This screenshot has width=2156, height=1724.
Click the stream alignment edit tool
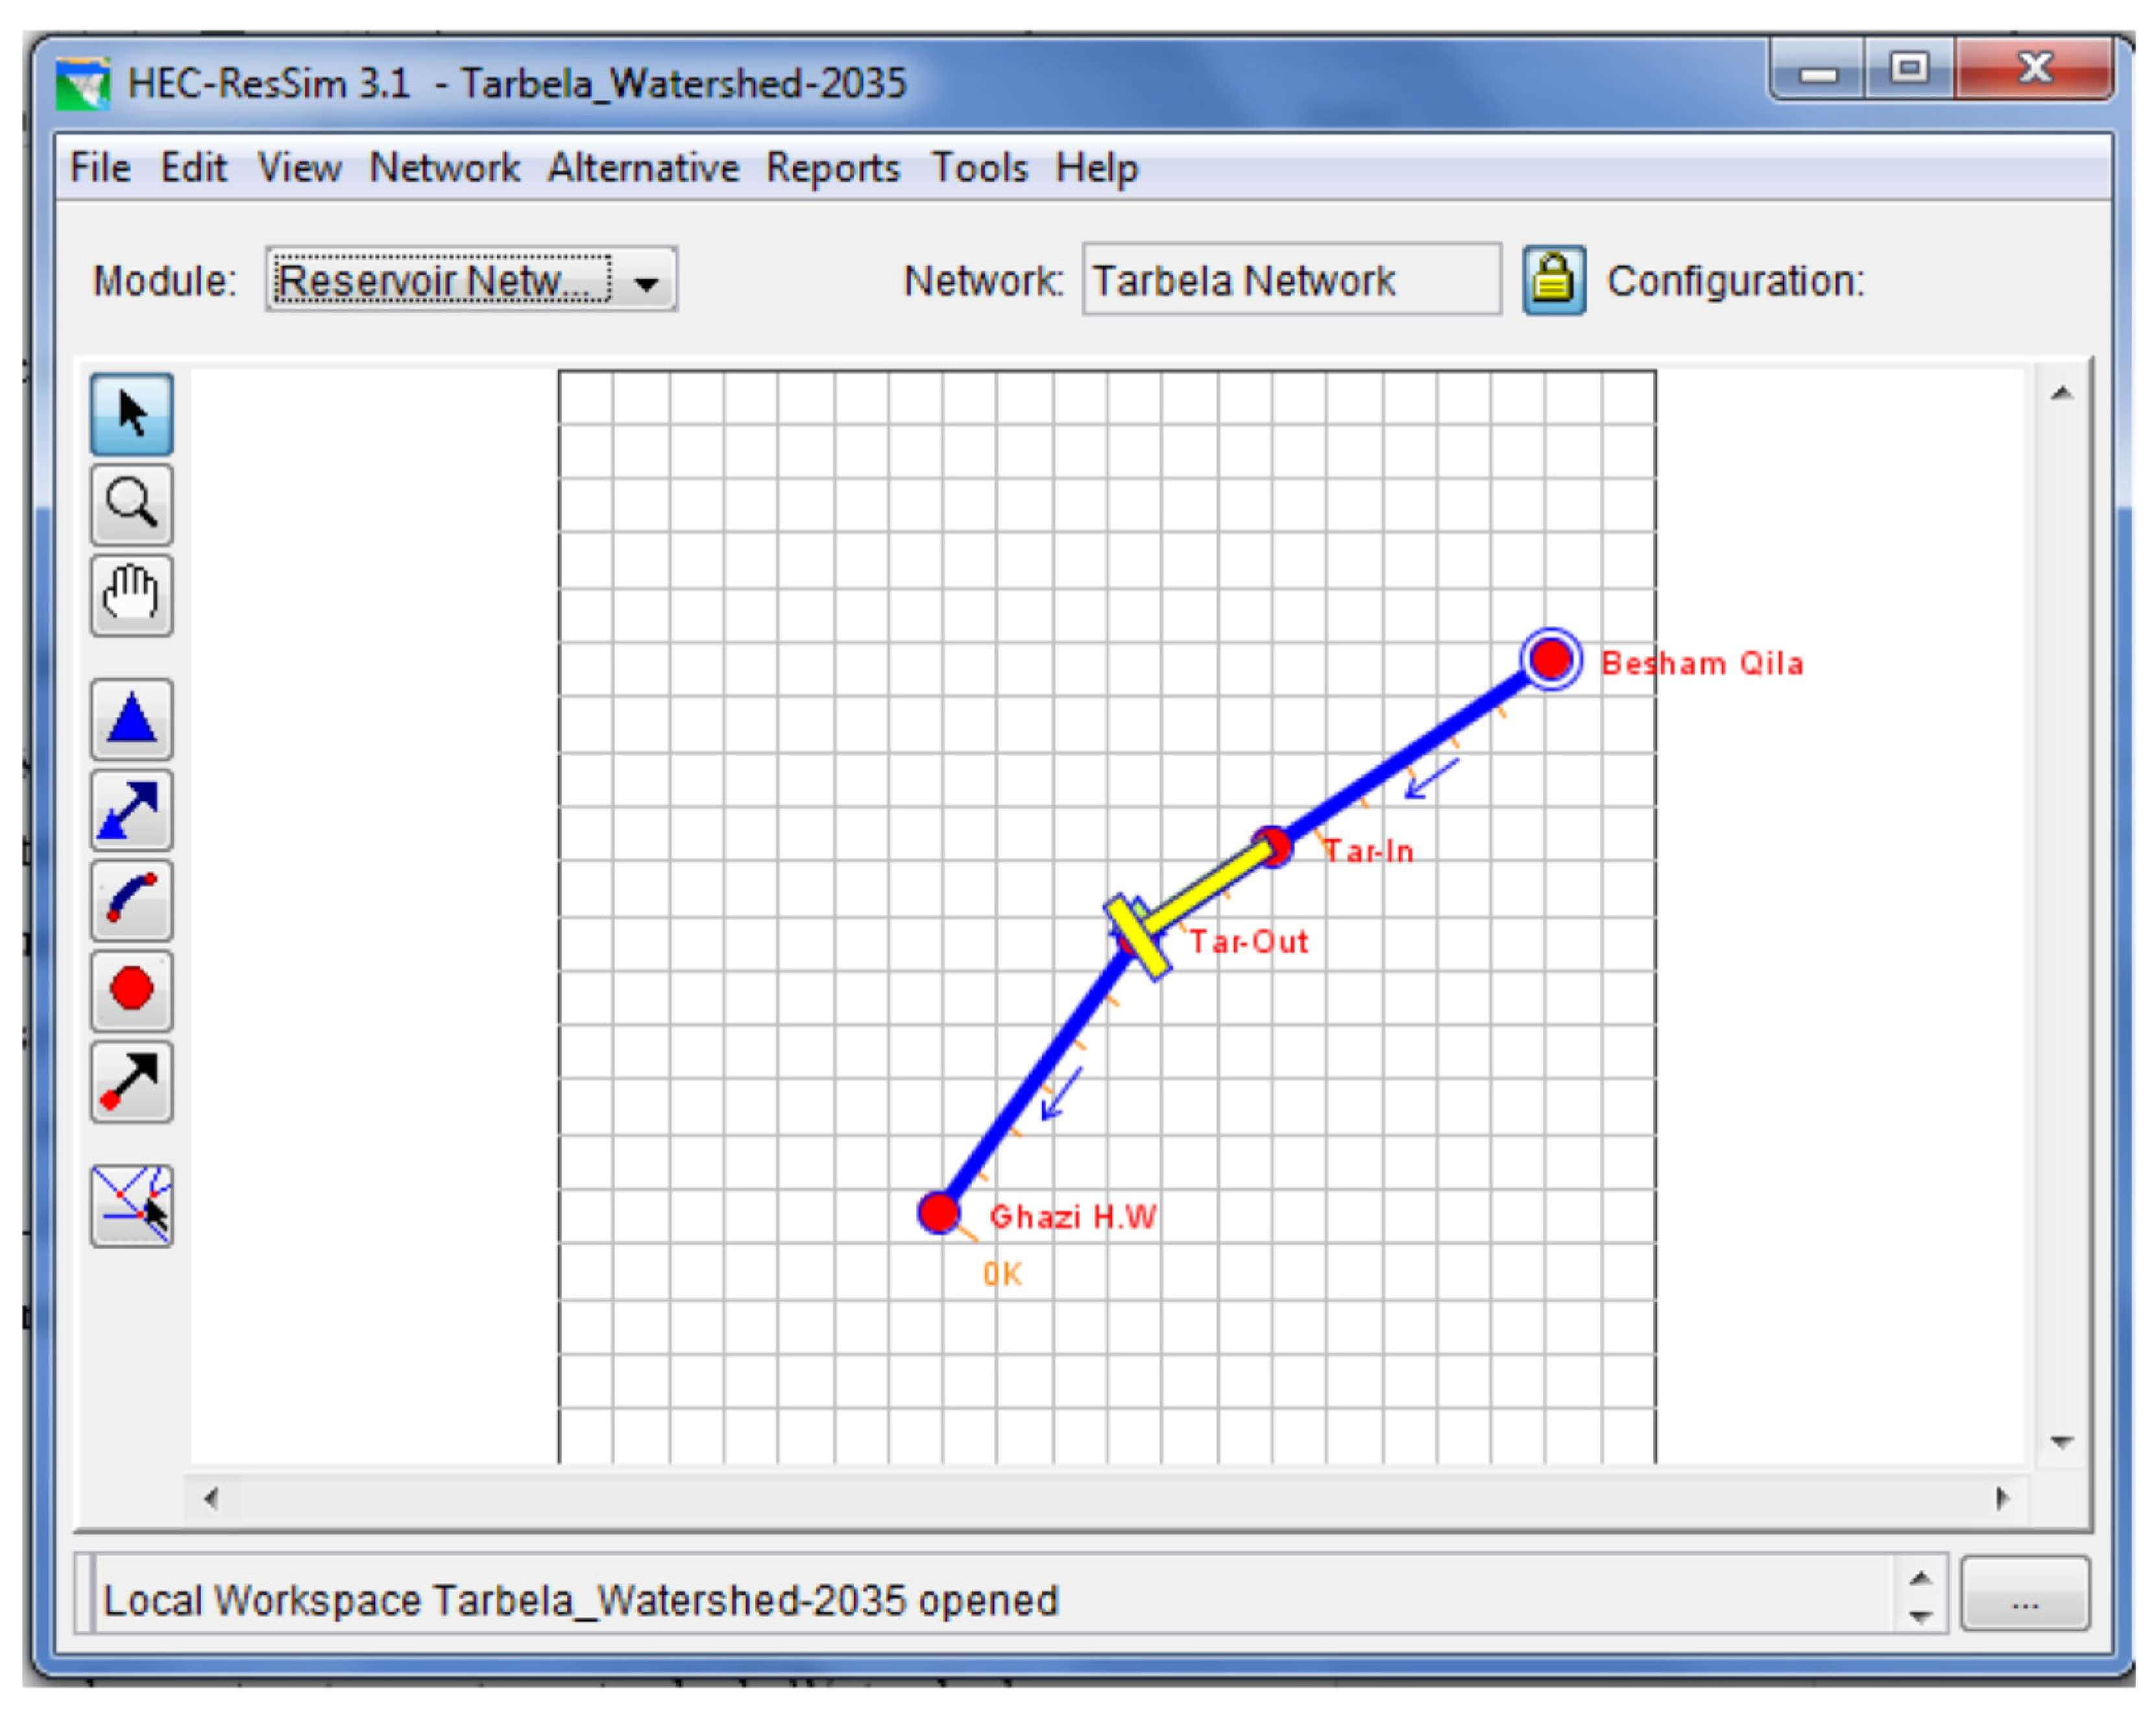coord(131,1205)
